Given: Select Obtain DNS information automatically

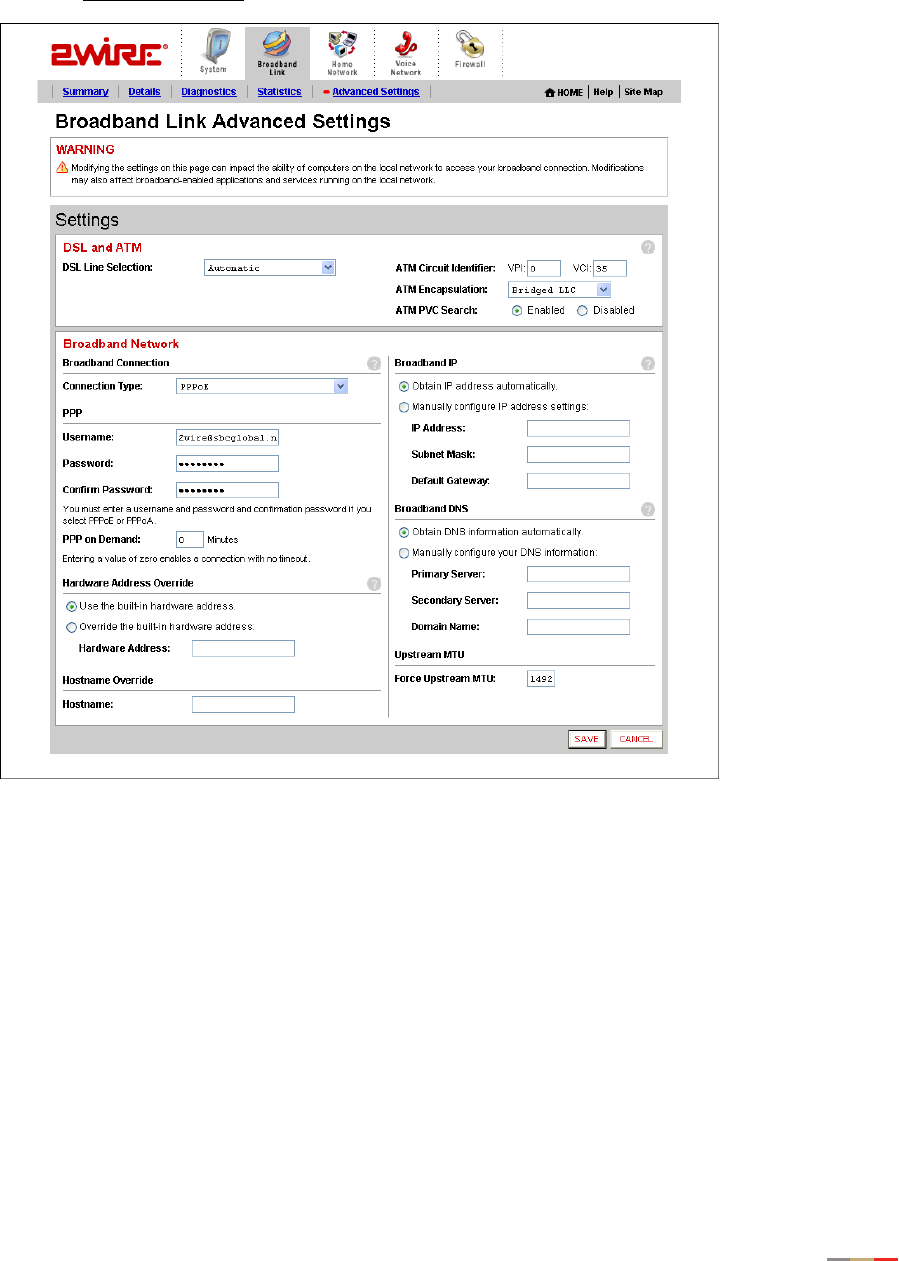Looking at the screenshot, I should (x=404, y=532).
